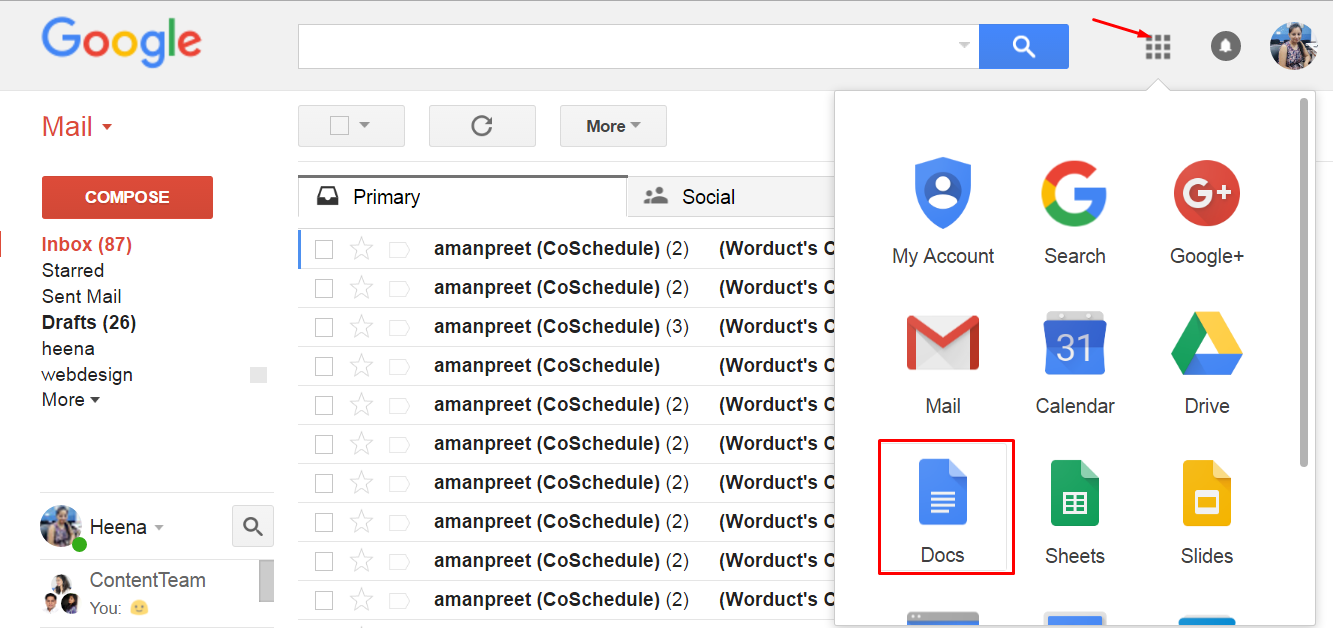Expand the More options in the left sidebar
The width and height of the screenshot is (1333, 628).
point(70,399)
